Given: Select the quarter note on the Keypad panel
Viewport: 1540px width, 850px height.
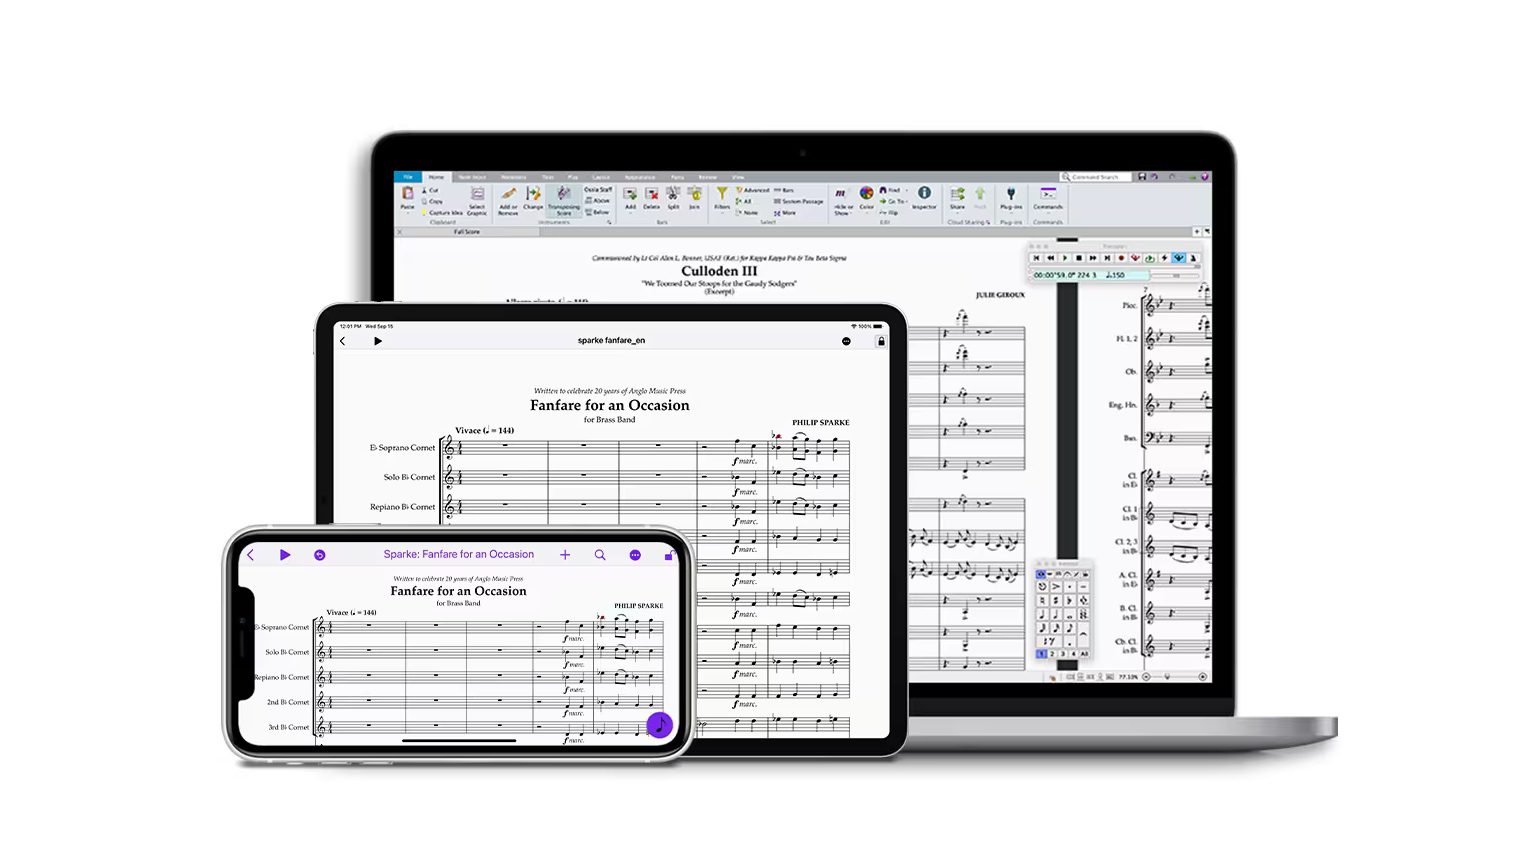Looking at the screenshot, I should coord(1043,613).
